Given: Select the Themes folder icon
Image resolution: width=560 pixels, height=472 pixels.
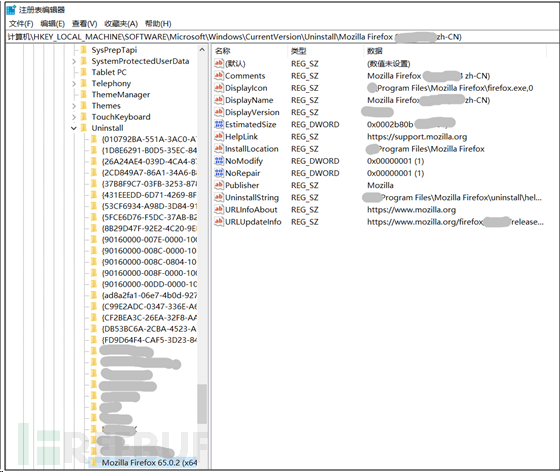Looking at the screenshot, I should click(84, 106).
